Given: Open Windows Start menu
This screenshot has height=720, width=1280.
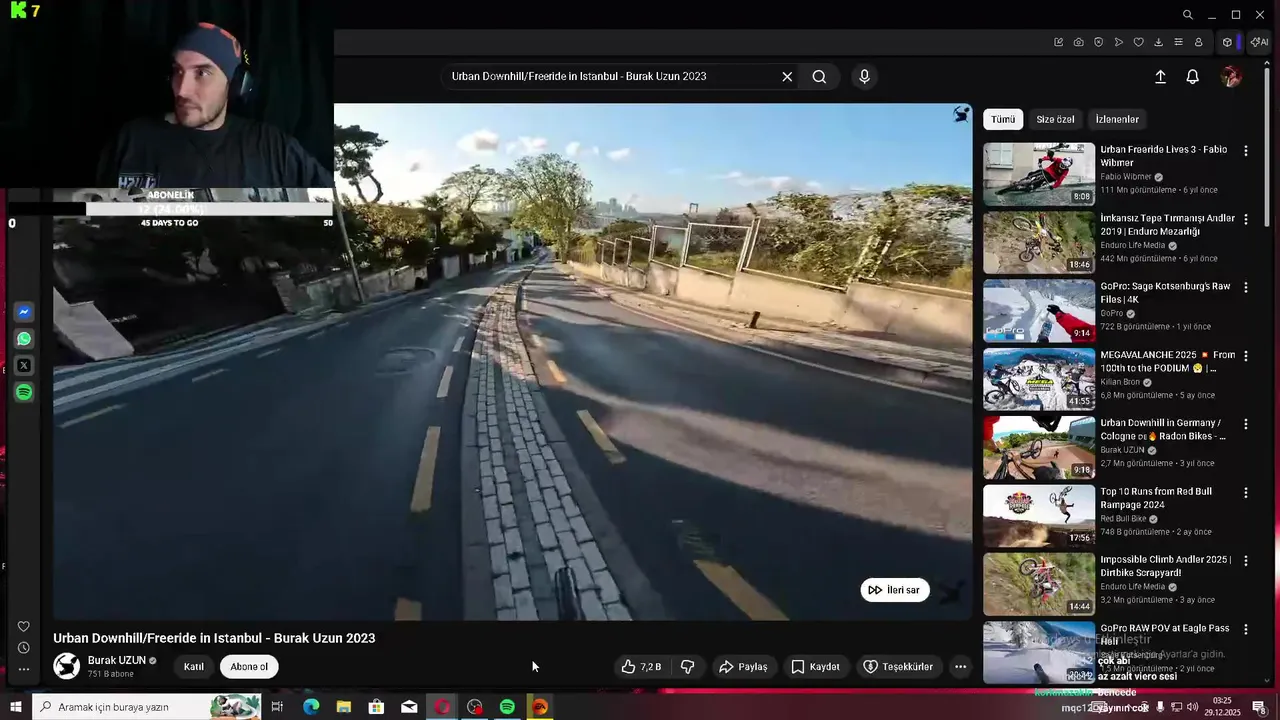Looking at the screenshot, I should pos(15,707).
